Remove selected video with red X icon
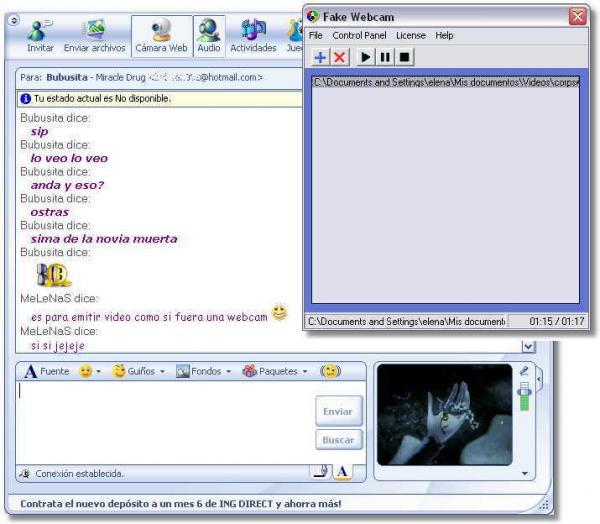The height and width of the screenshot is (524, 600). (339, 57)
